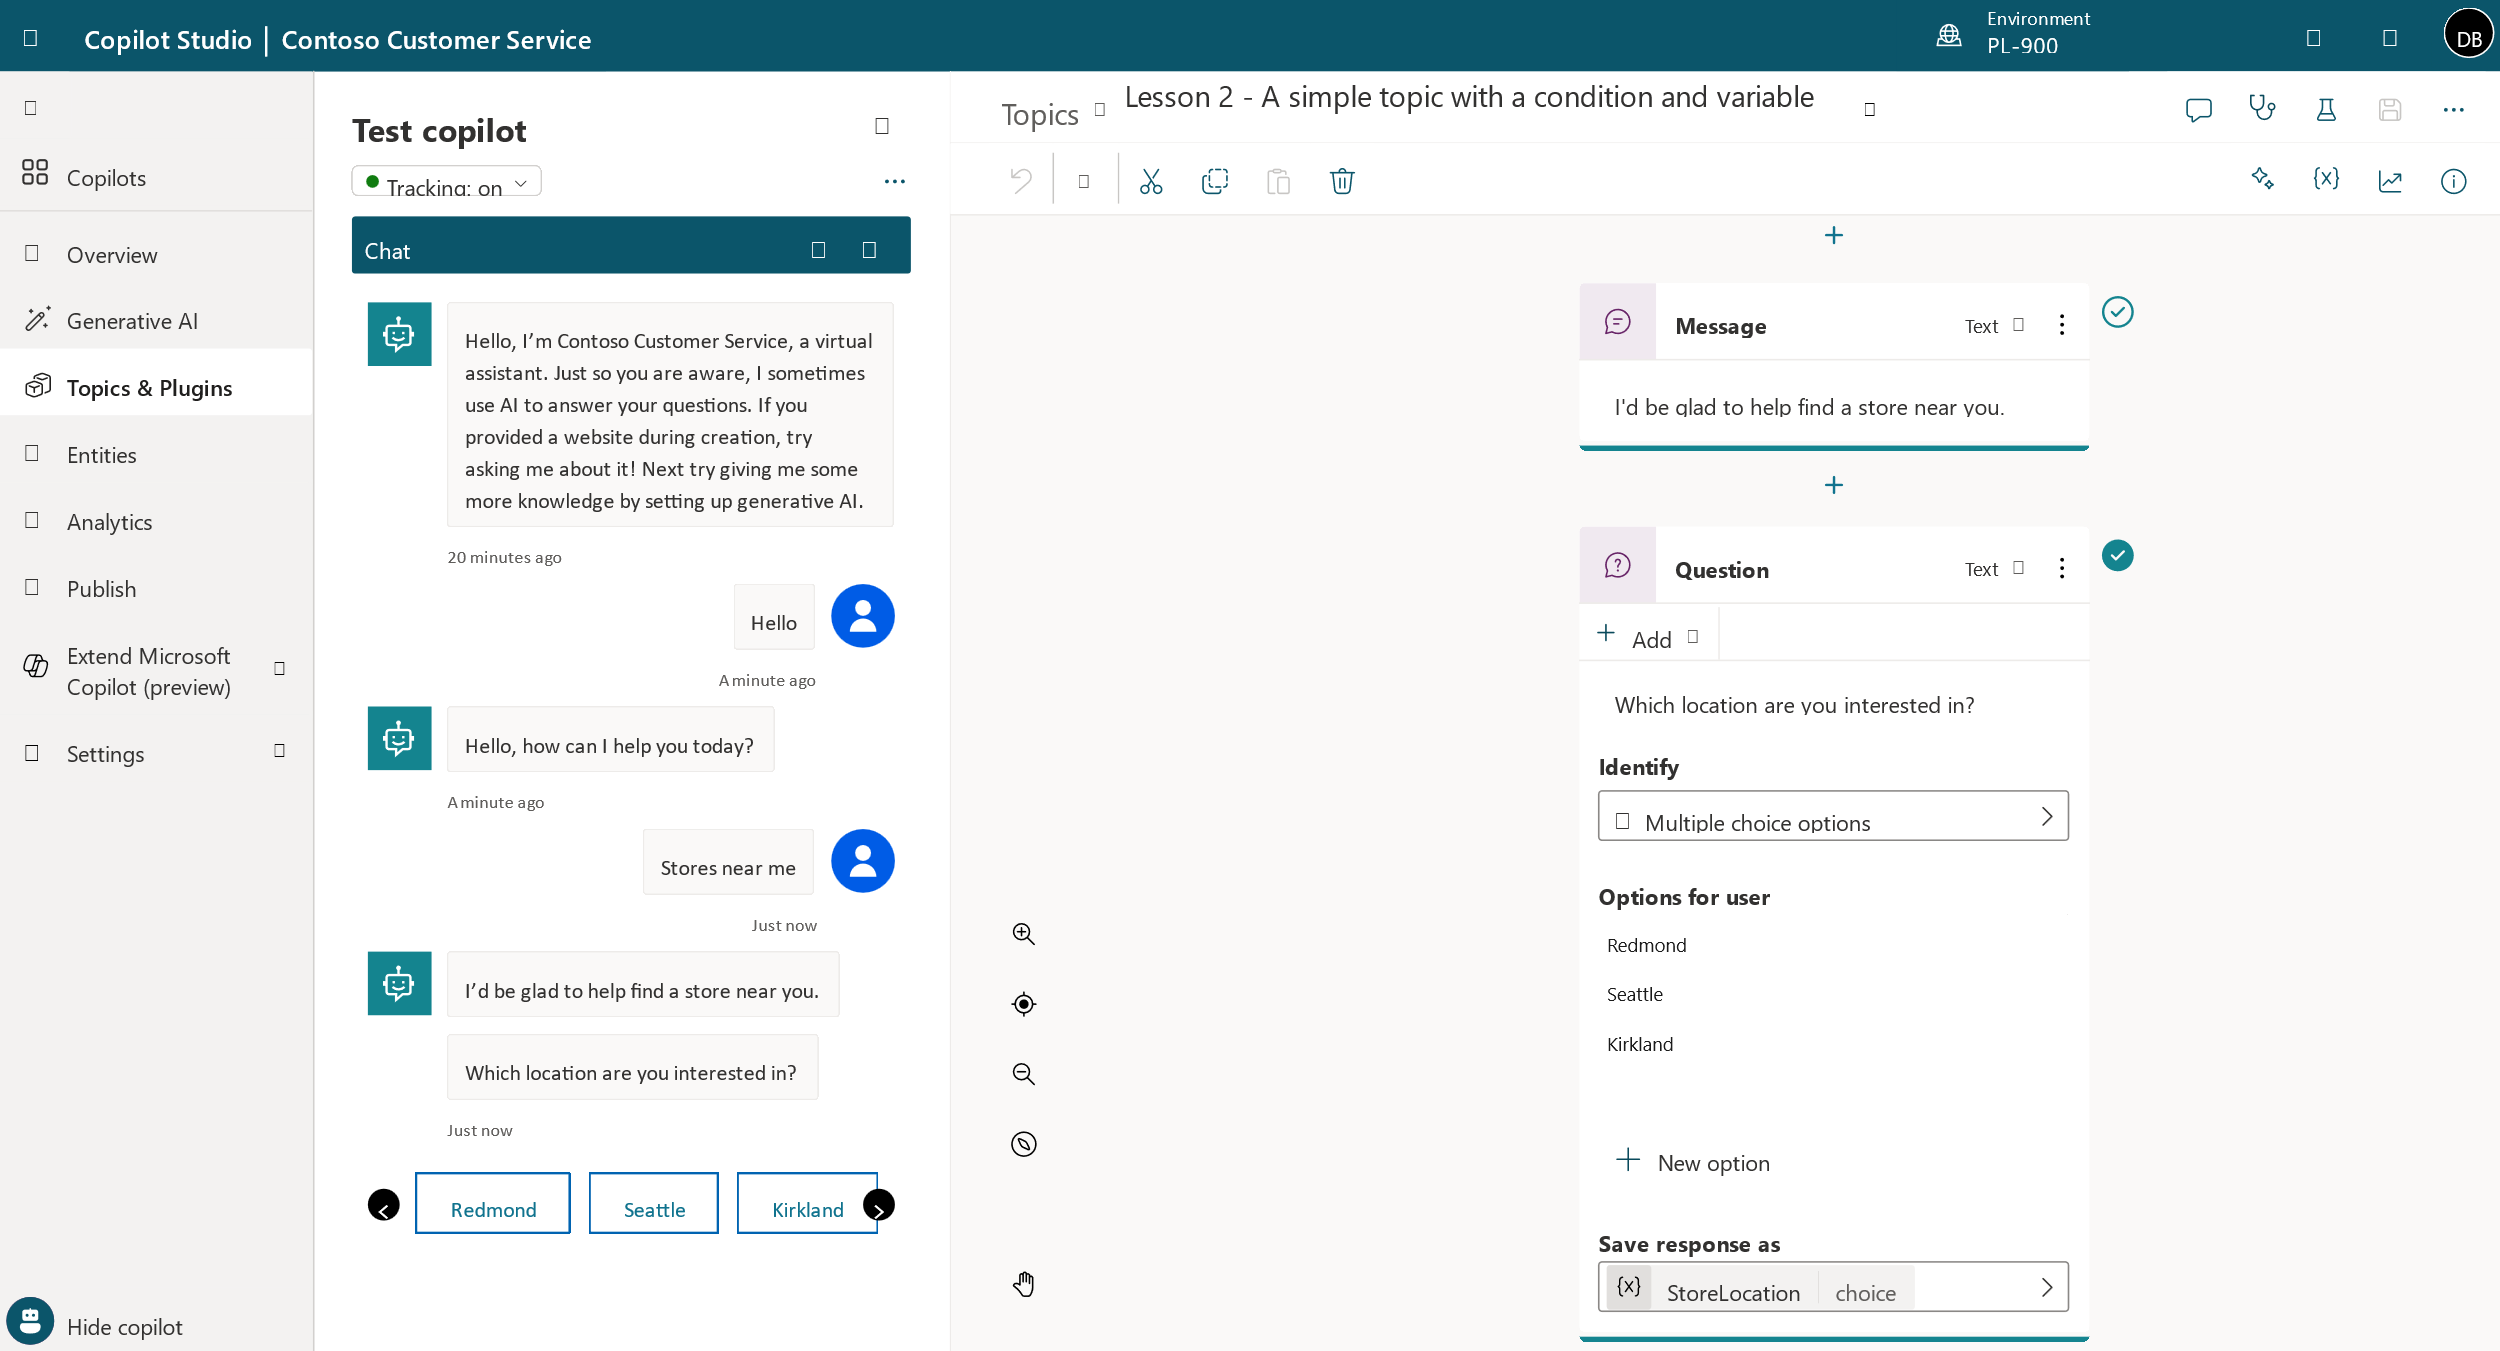Screen dimensions: 2500x1351
Task: Choose Seattle suggested reply in chat
Action: [x=654, y=1203]
